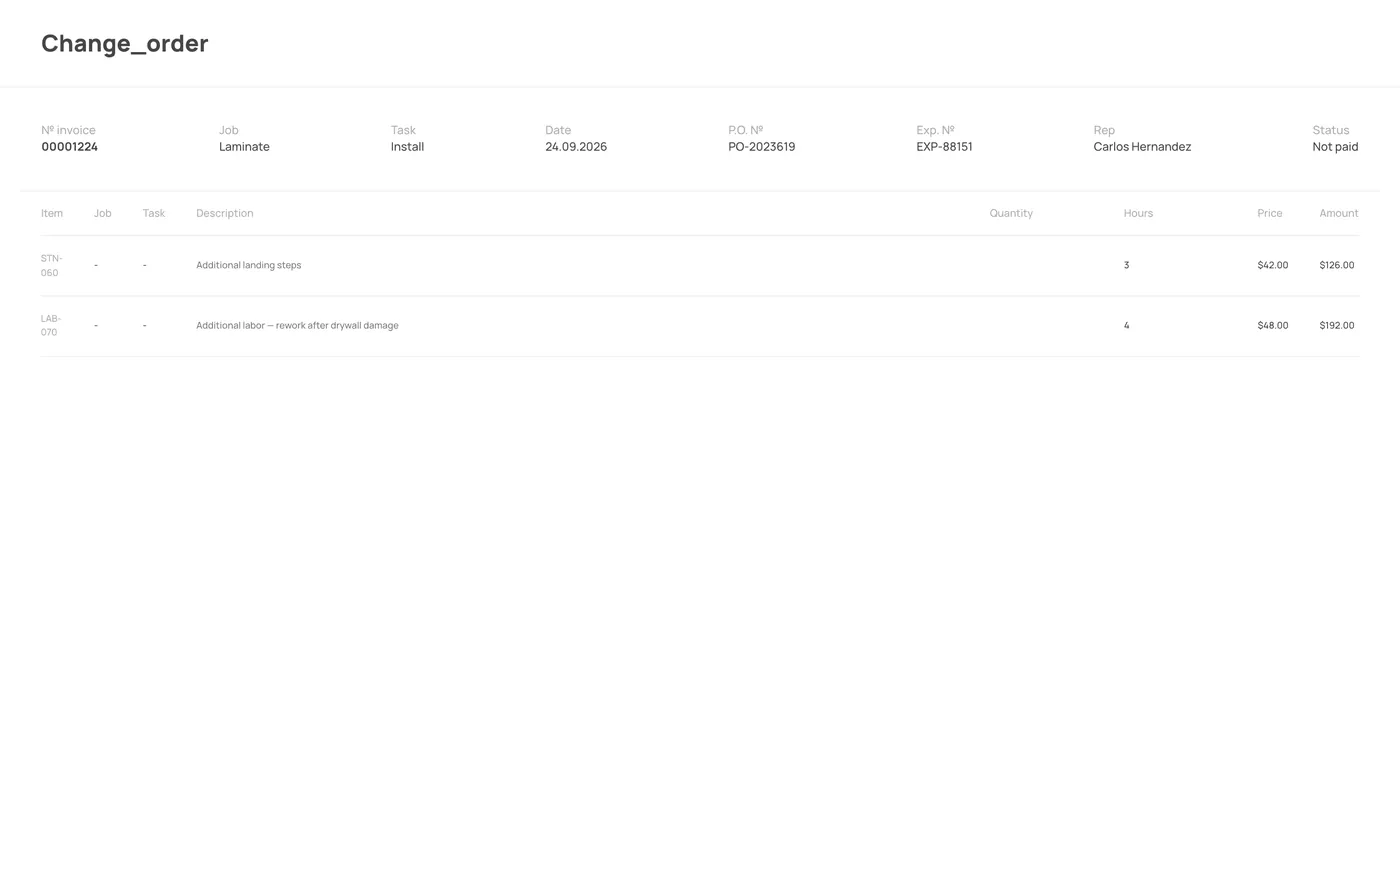Image resolution: width=1400 pixels, height=875 pixels.
Task: Click the $42.00 price
Action: (x=1273, y=265)
